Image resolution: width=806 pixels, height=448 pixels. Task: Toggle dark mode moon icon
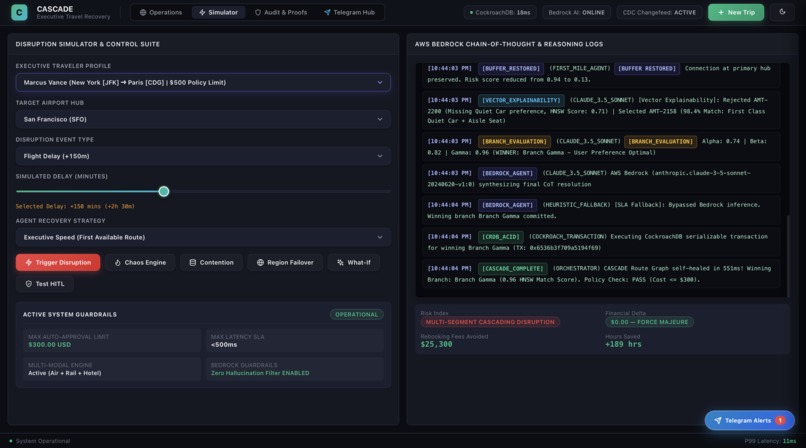point(782,12)
